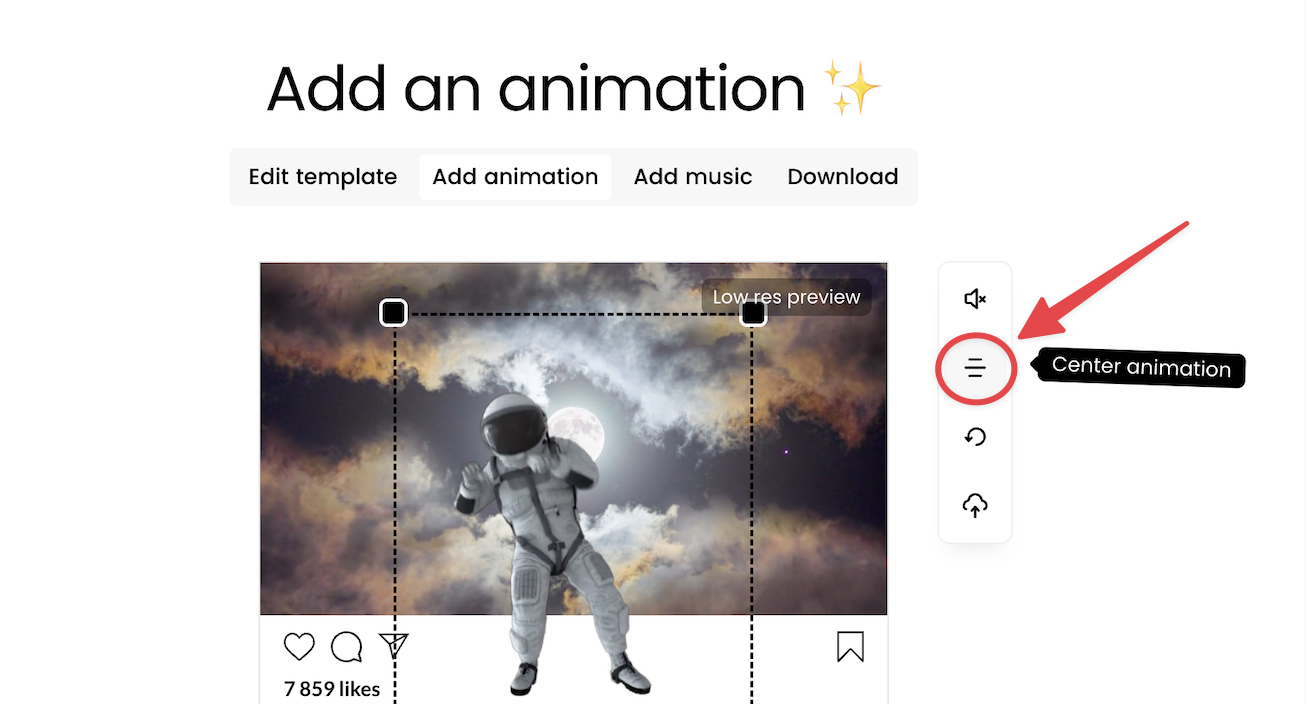Click the moon in the sky background

click(577, 433)
